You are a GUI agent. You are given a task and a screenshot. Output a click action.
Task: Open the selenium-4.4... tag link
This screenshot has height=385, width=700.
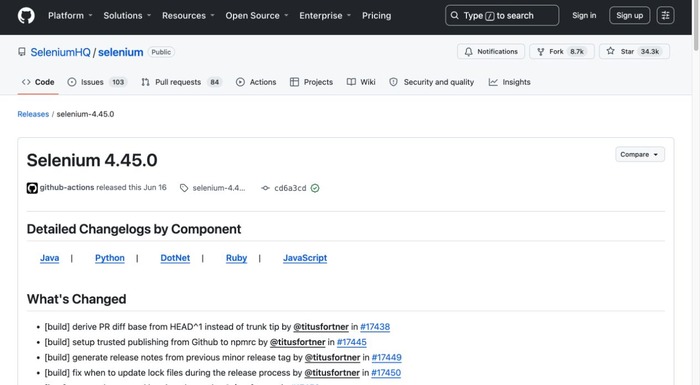pos(219,188)
